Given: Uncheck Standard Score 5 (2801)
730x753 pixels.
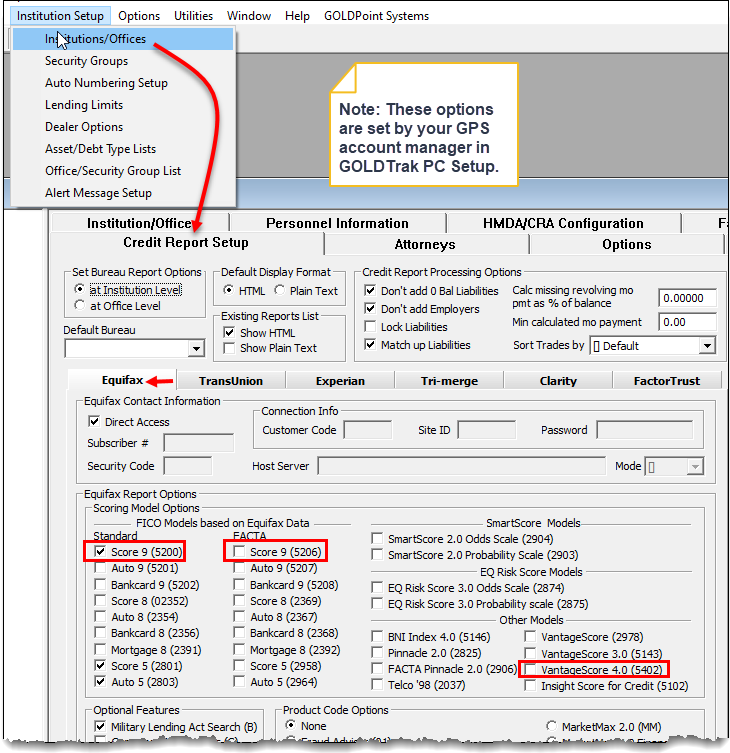Looking at the screenshot, I should 100,666.
